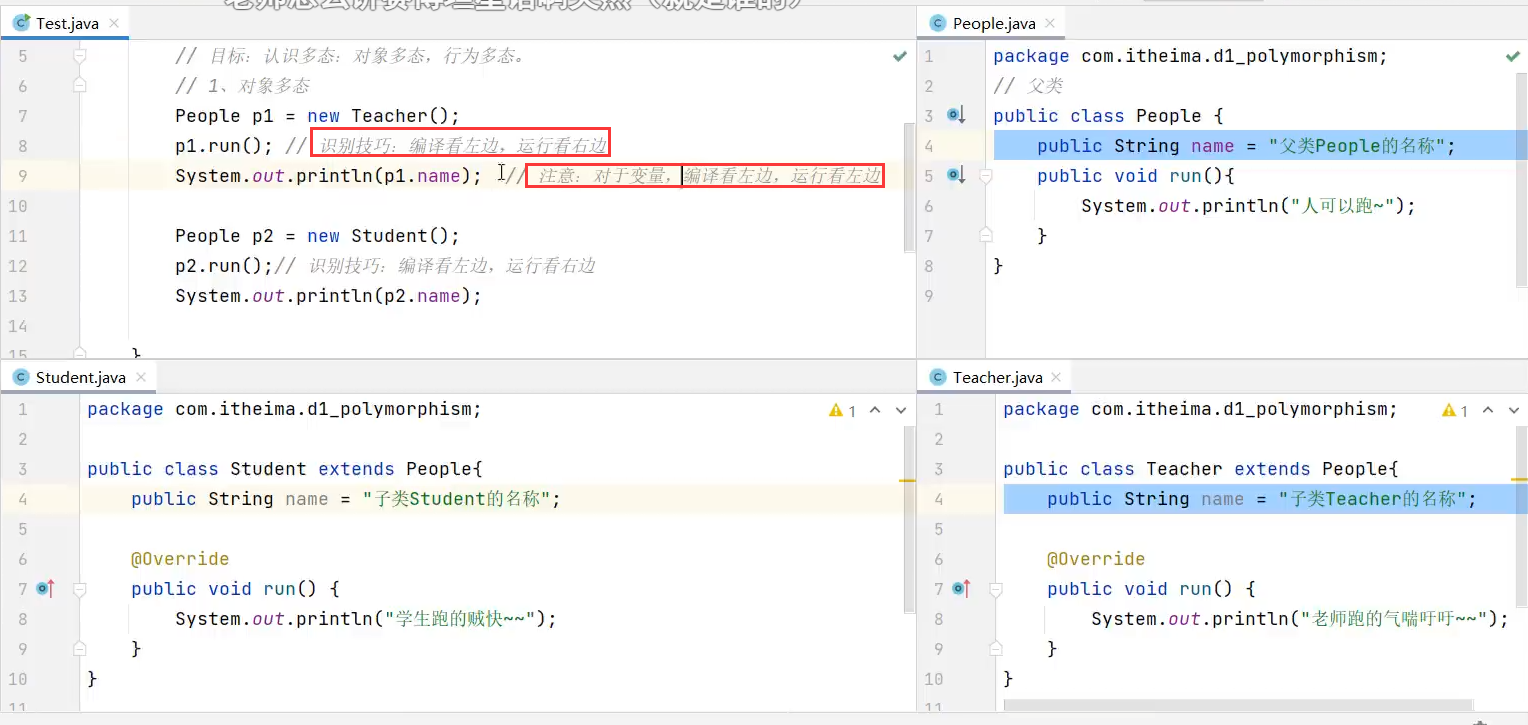The image size is (1528, 725).
Task: Click the class file icon on Student.java tab
Action: (x=21, y=377)
